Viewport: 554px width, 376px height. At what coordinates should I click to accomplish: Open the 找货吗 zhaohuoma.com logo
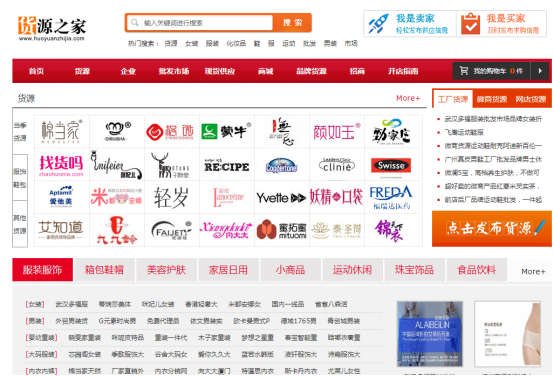[61, 165]
